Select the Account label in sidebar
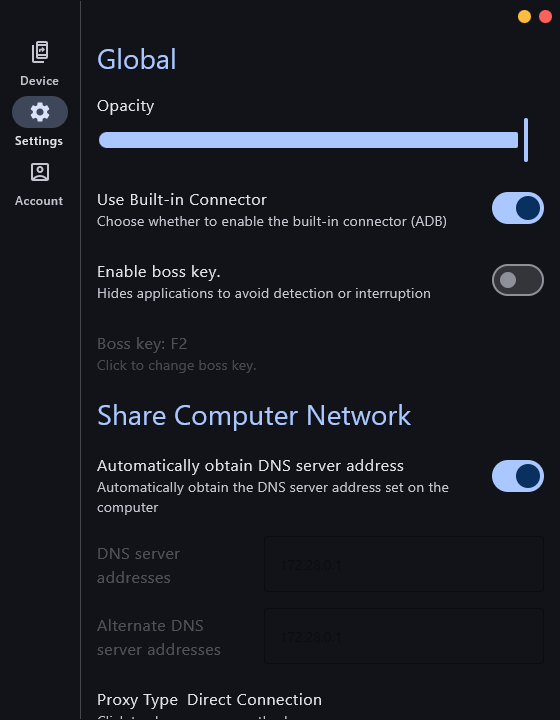This screenshot has height=720, width=560. click(x=39, y=201)
